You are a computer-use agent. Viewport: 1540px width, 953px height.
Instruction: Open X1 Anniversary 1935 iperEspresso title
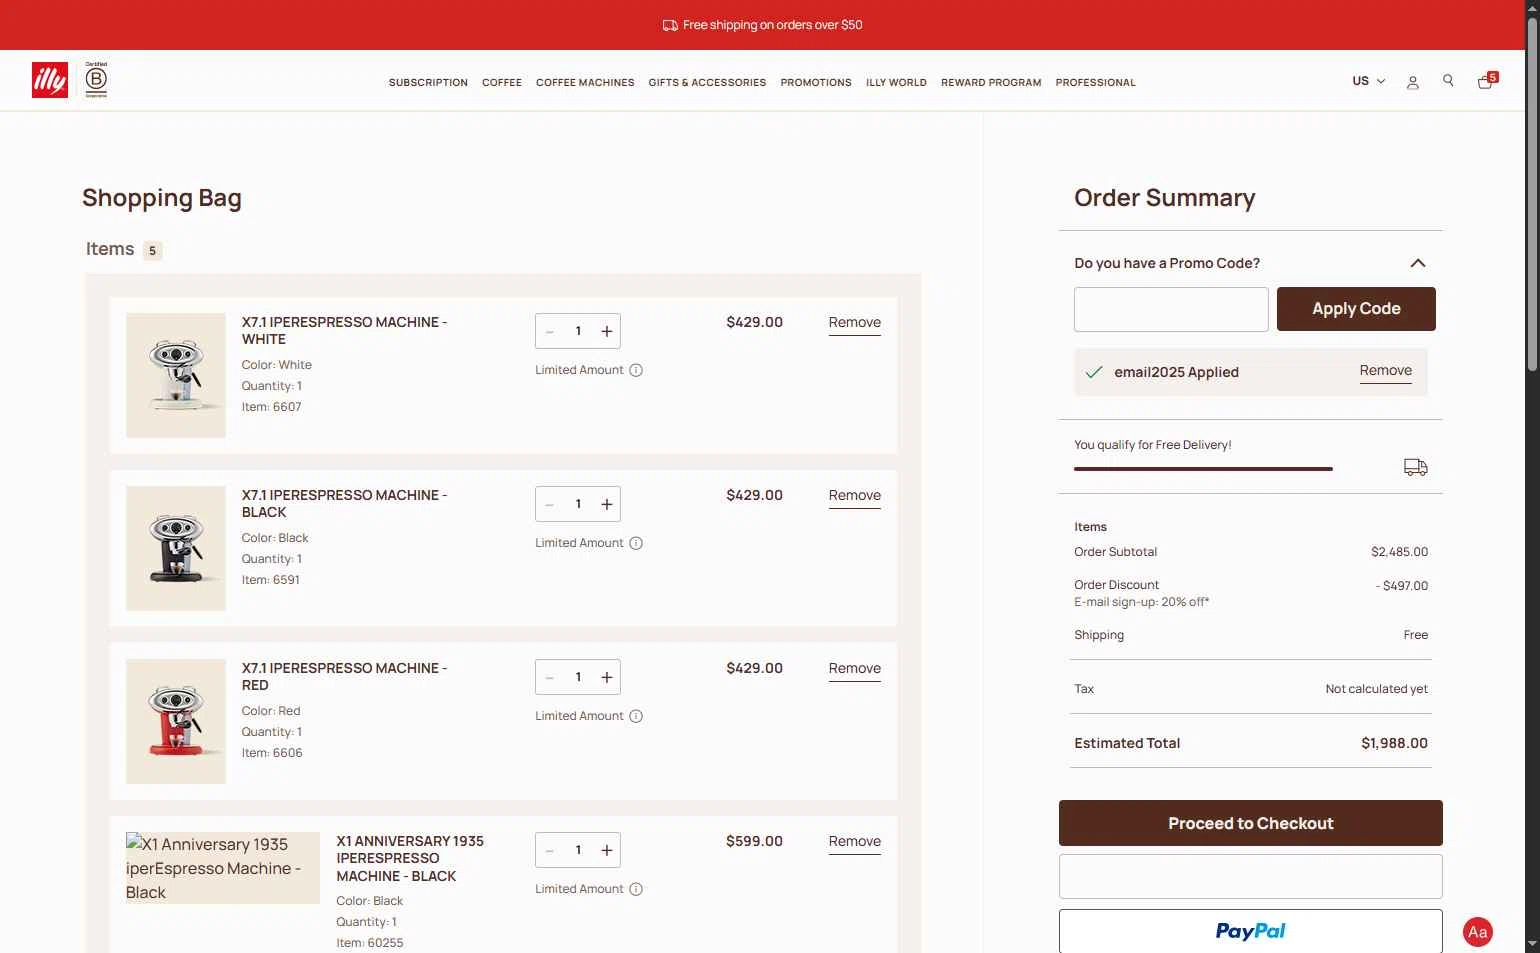point(410,859)
